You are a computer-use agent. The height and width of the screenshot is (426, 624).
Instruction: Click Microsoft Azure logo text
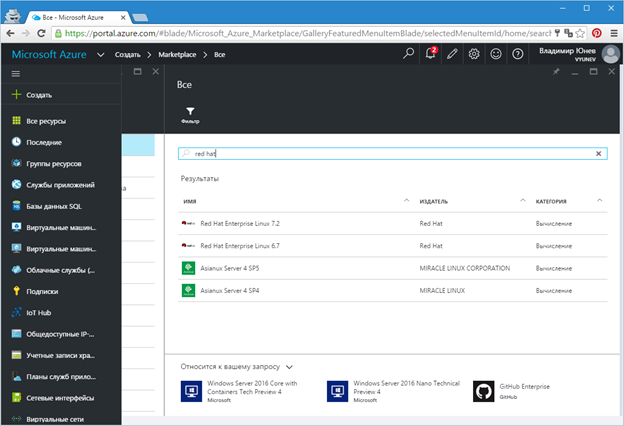coord(49,55)
